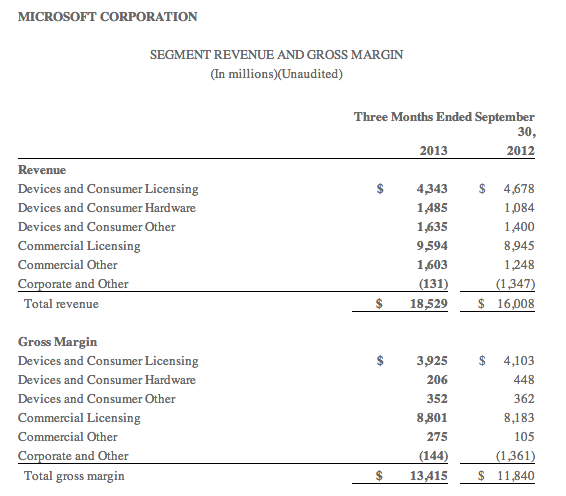This screenshot has width=566, height=496.
Task: Select the gross margin value 3,925
Action: [x=432, y=361]
